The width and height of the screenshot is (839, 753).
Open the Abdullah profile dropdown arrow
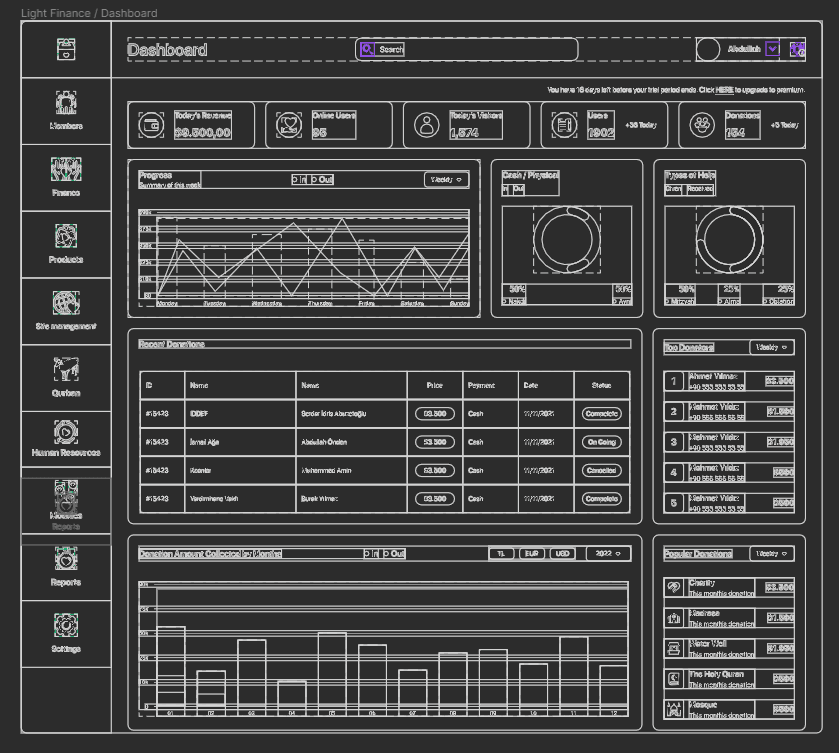coord(772,49)
